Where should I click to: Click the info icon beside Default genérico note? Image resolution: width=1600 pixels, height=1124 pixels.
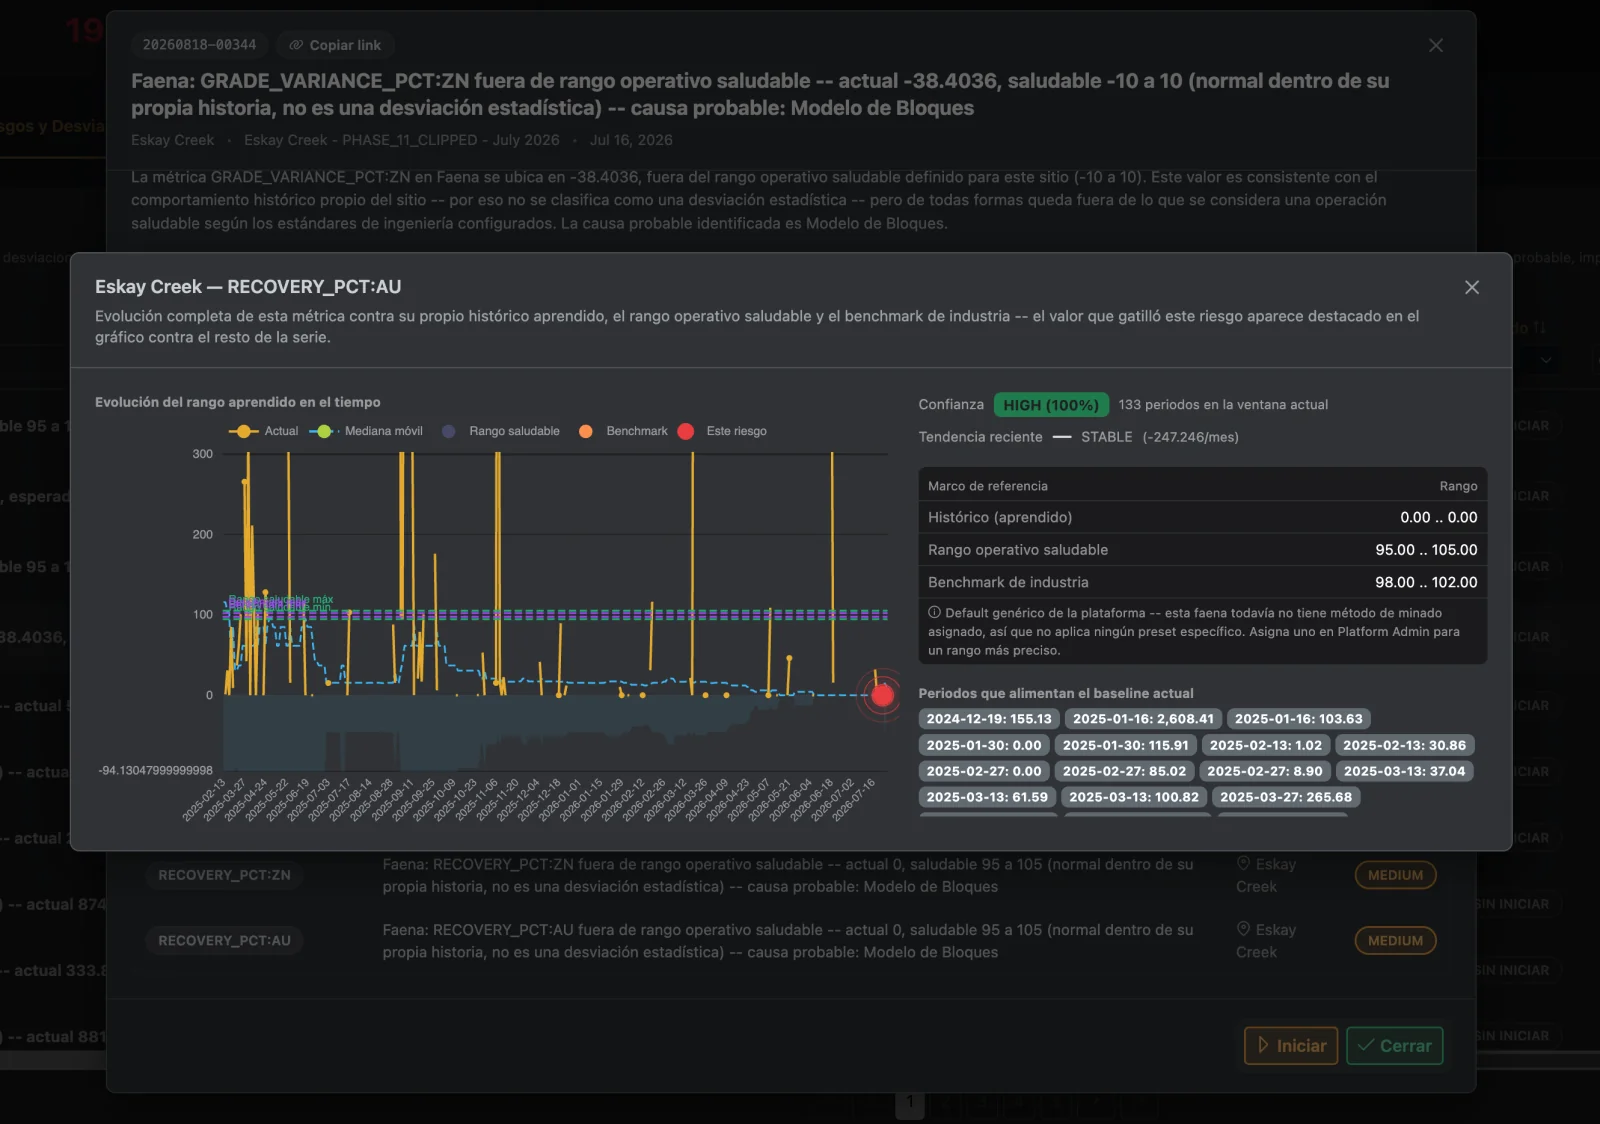coord(934,612)
